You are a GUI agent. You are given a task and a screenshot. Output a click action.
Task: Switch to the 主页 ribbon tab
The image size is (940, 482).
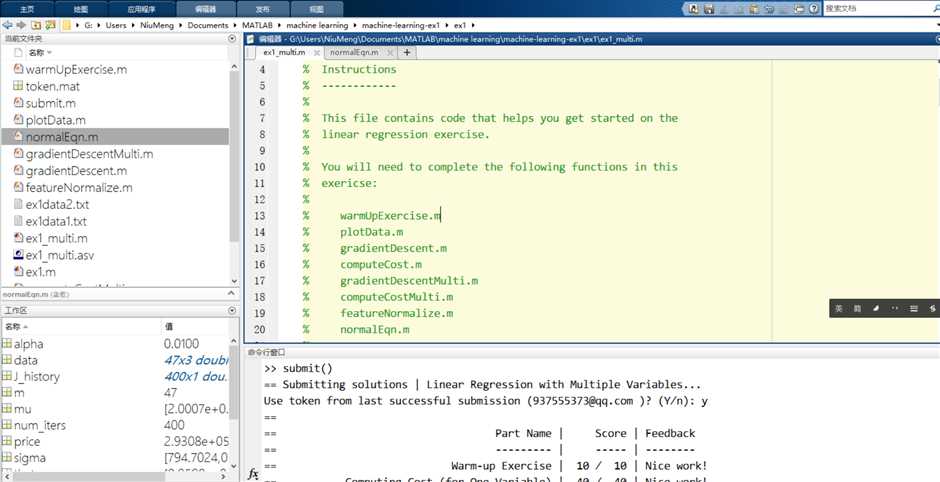click(27, 9)
